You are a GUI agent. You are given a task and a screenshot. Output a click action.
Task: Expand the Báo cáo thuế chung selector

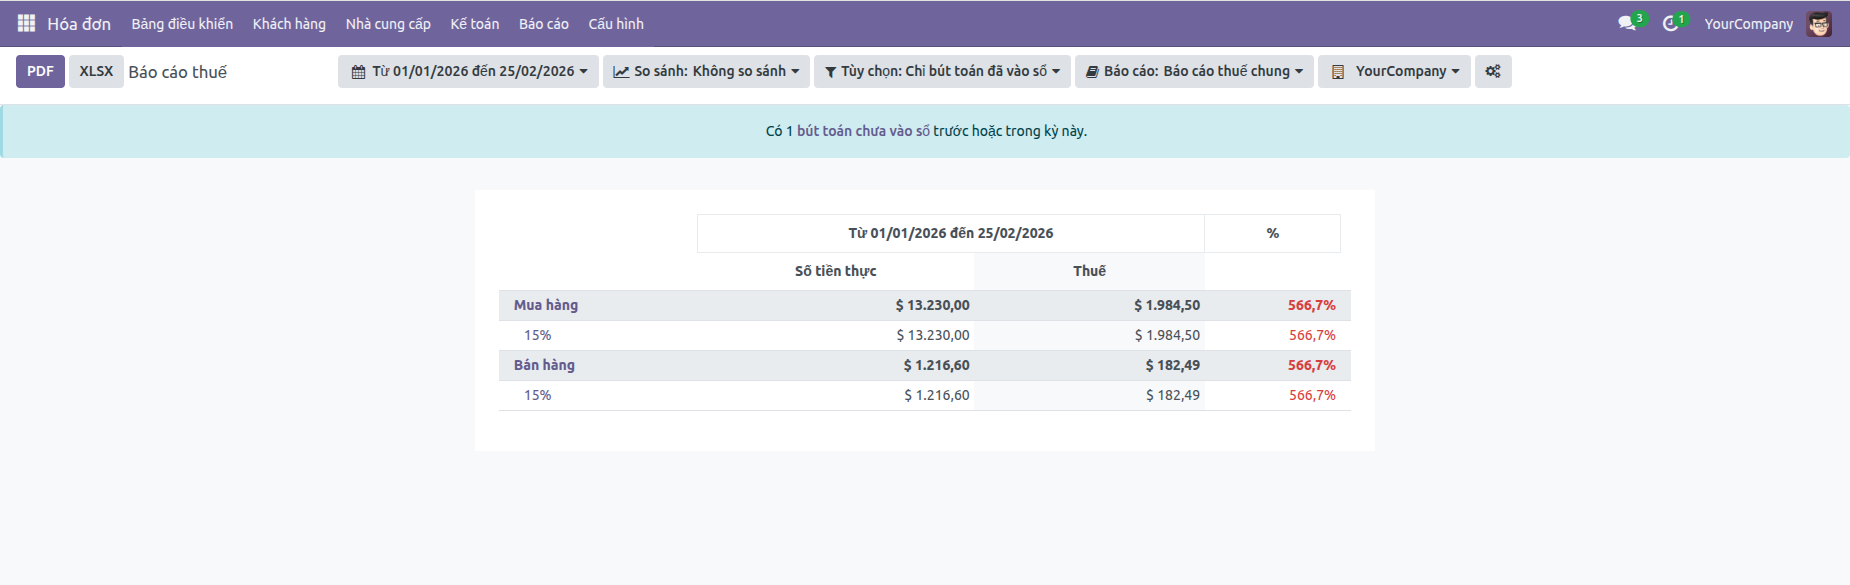coord(1193,71)
